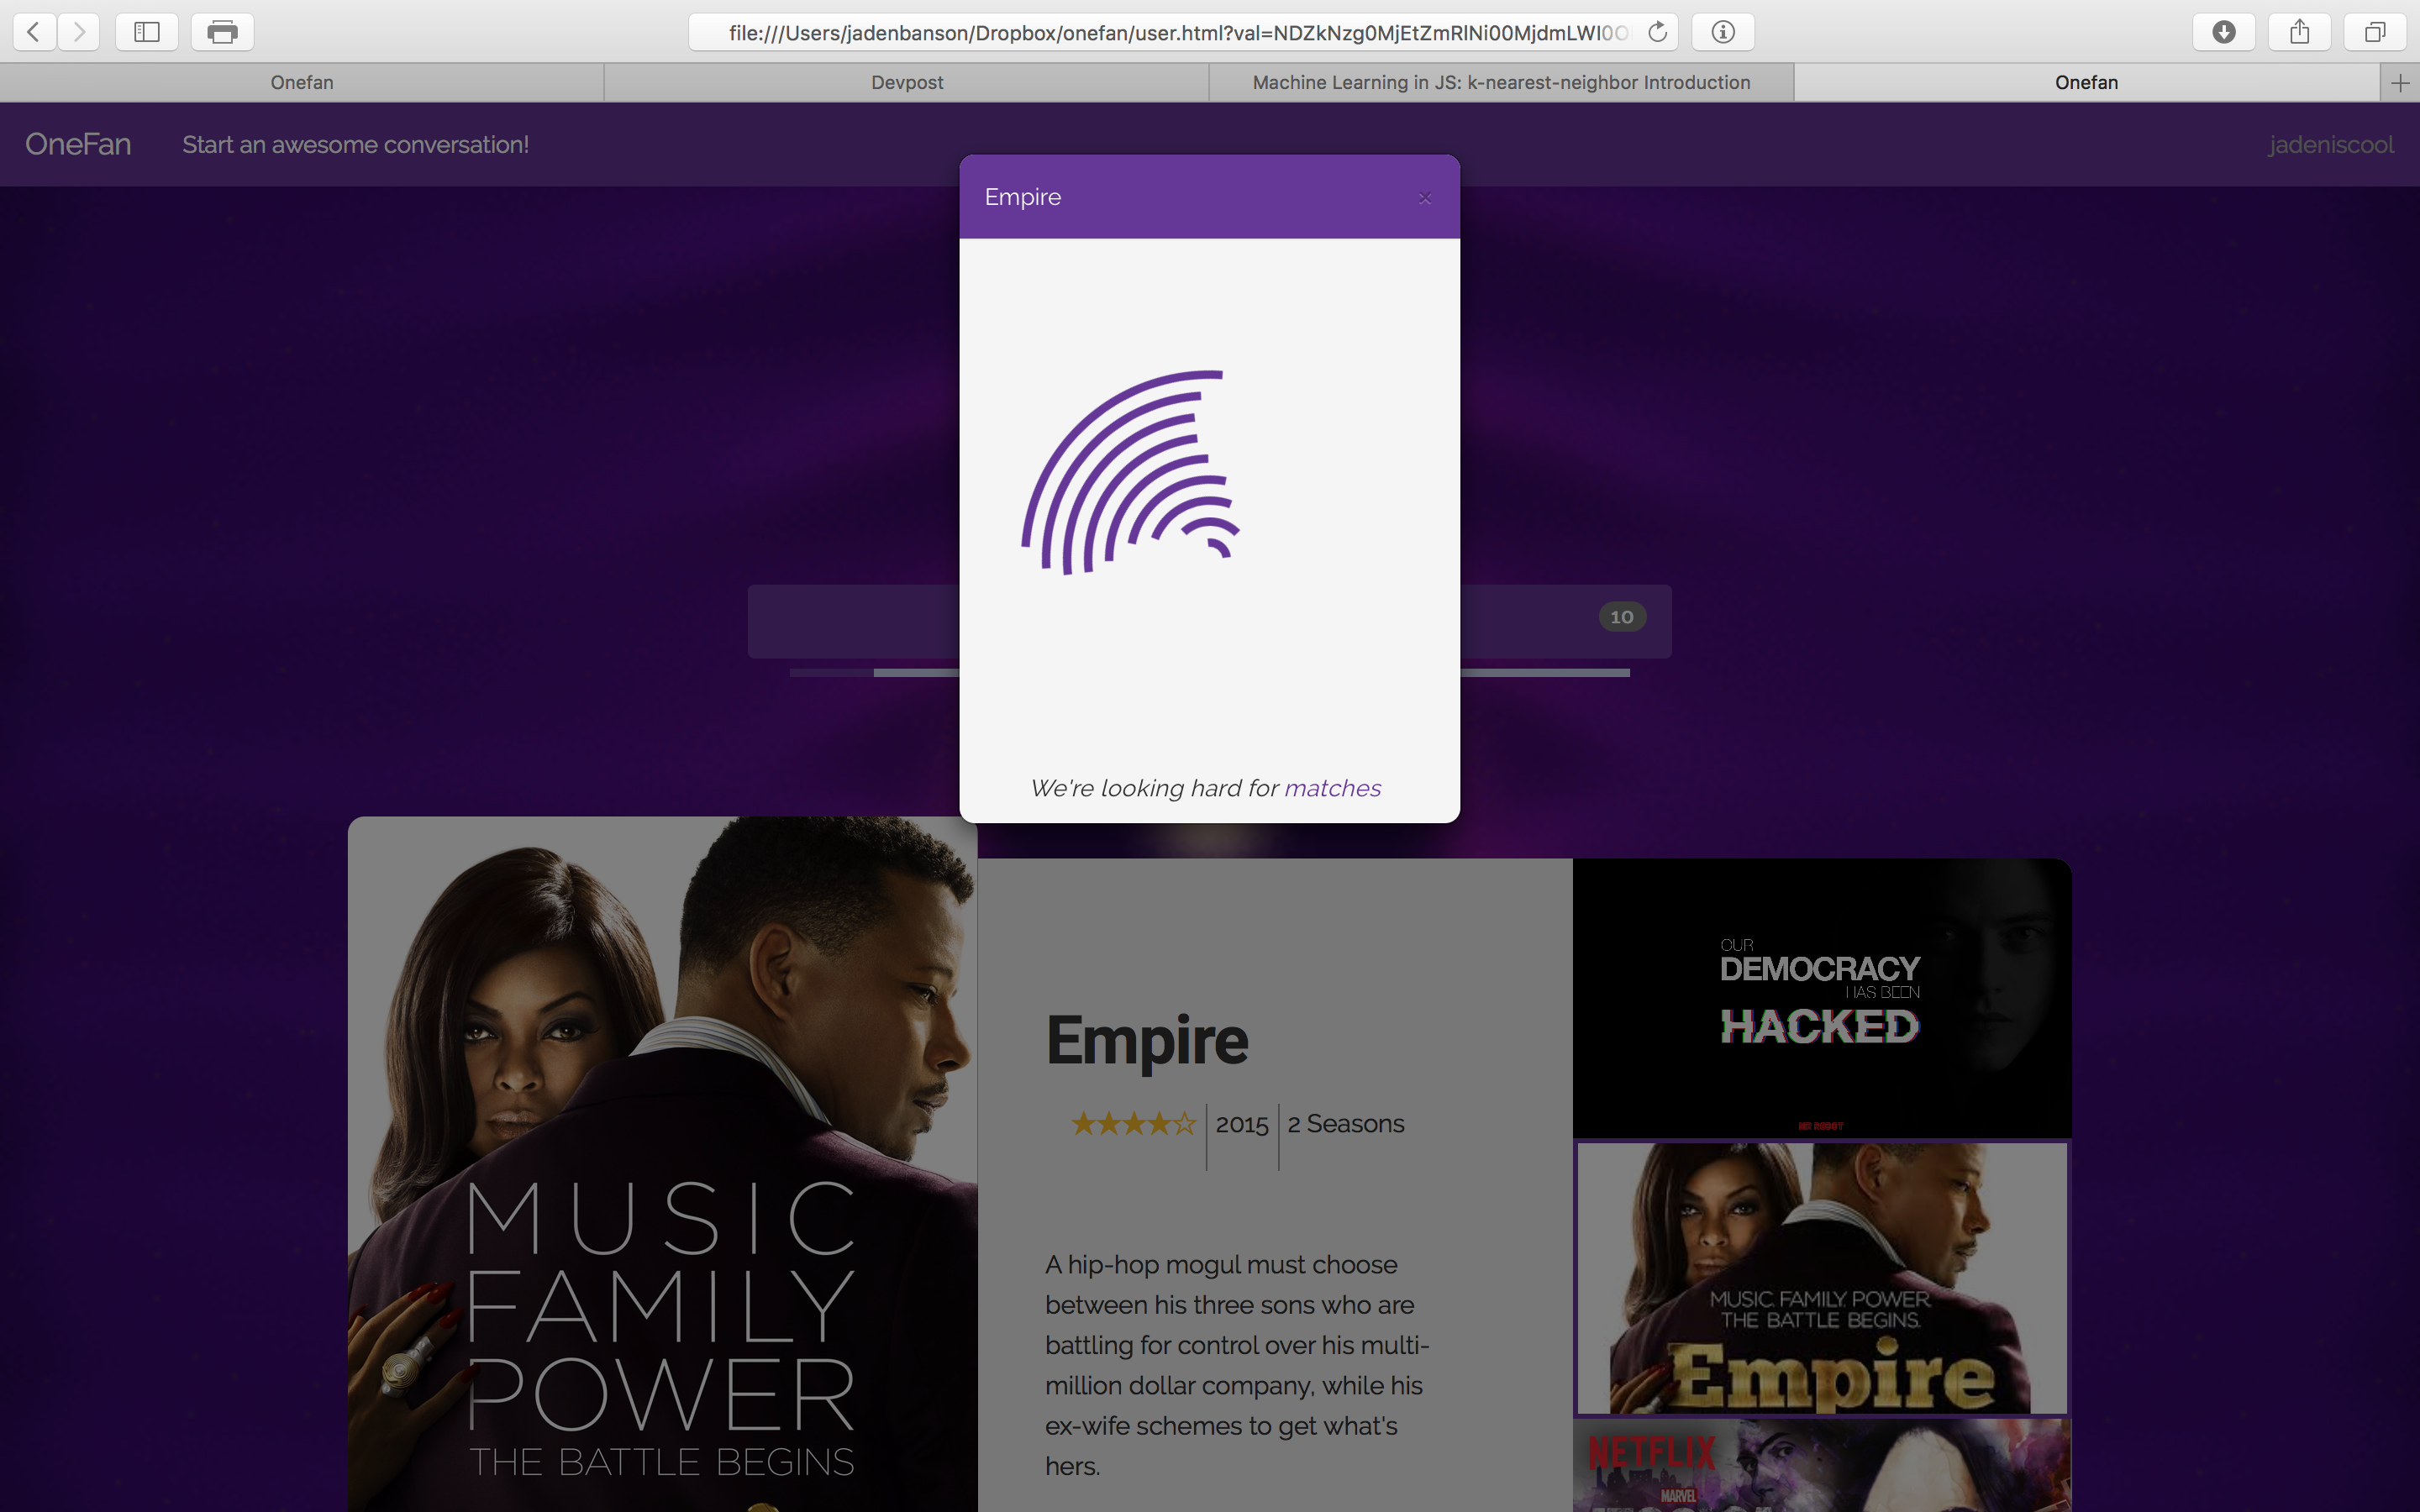Show downloads via the download arrow icon
Image resolution: width=2420 pixels, height=1512 pixels.
point(2223,32)
